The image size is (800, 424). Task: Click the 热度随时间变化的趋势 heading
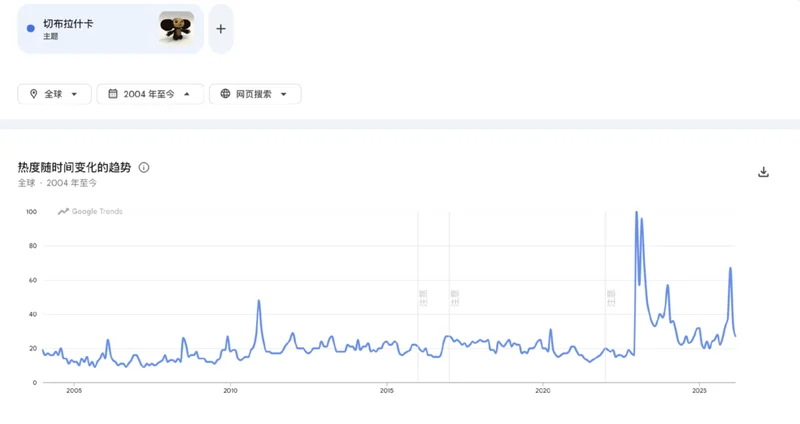click(74, 167)
